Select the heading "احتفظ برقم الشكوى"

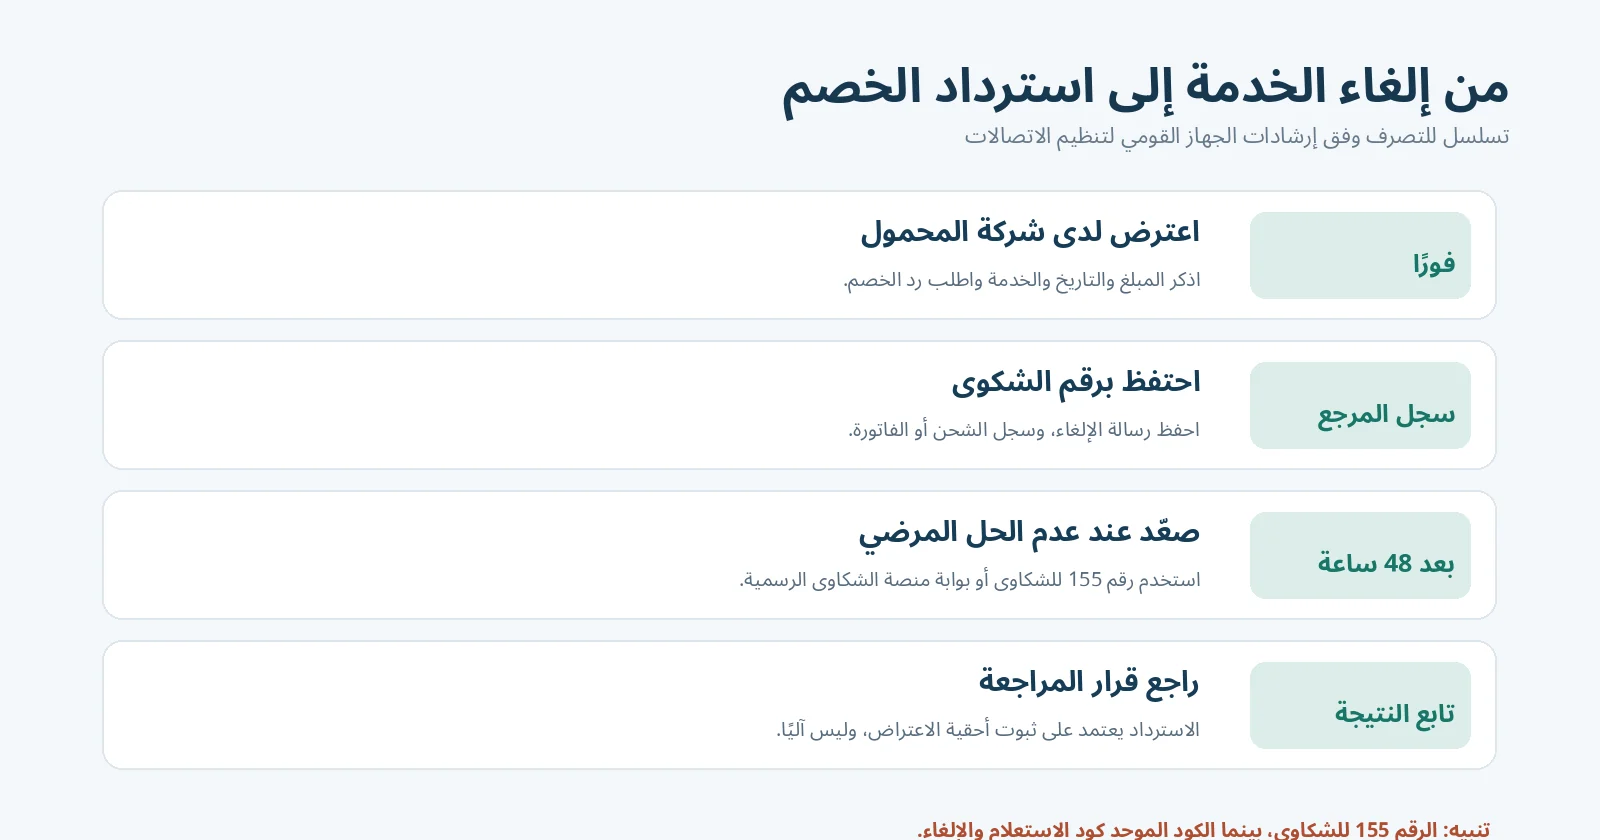point(1076,382)
